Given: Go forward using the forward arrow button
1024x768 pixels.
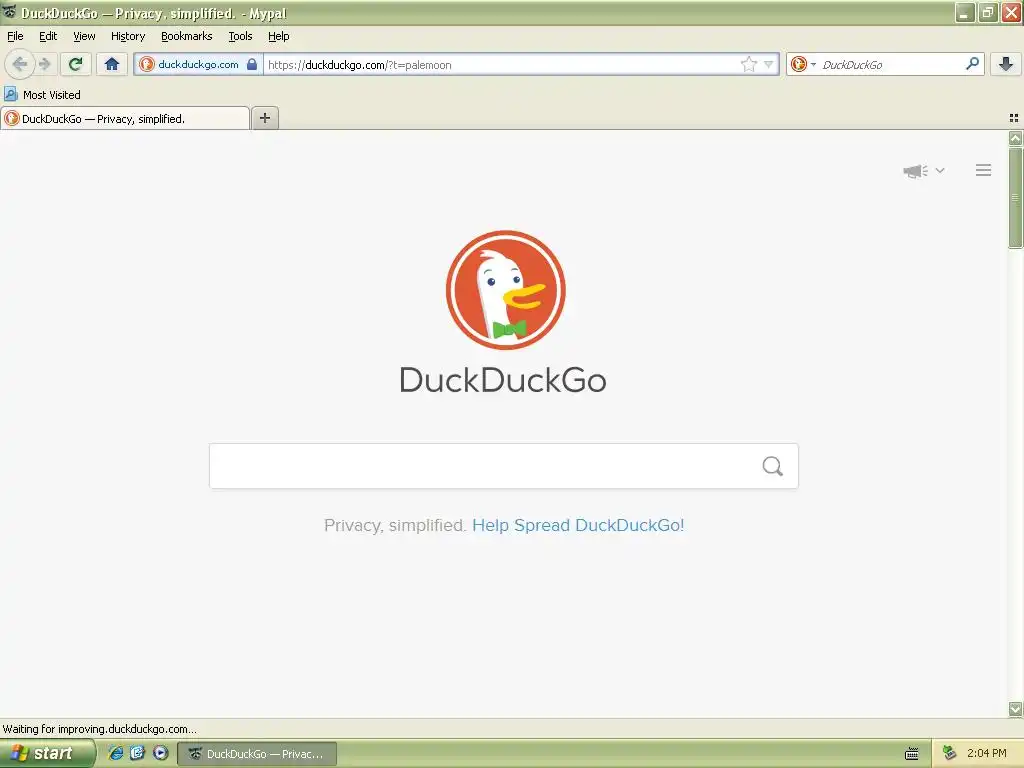Looking at the screenshot, I should tap(44, 64).
